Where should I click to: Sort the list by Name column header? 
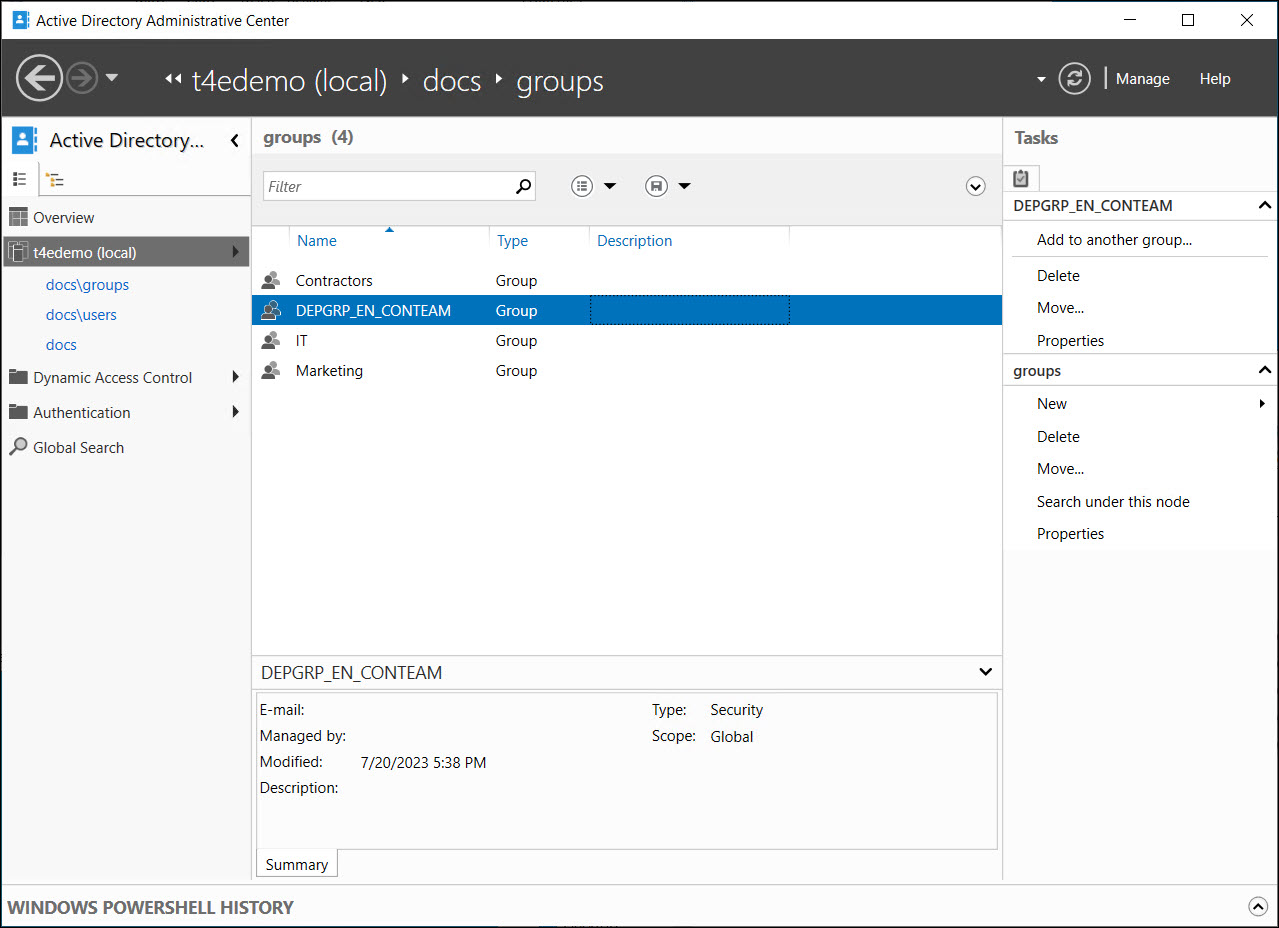coord(317,241)
